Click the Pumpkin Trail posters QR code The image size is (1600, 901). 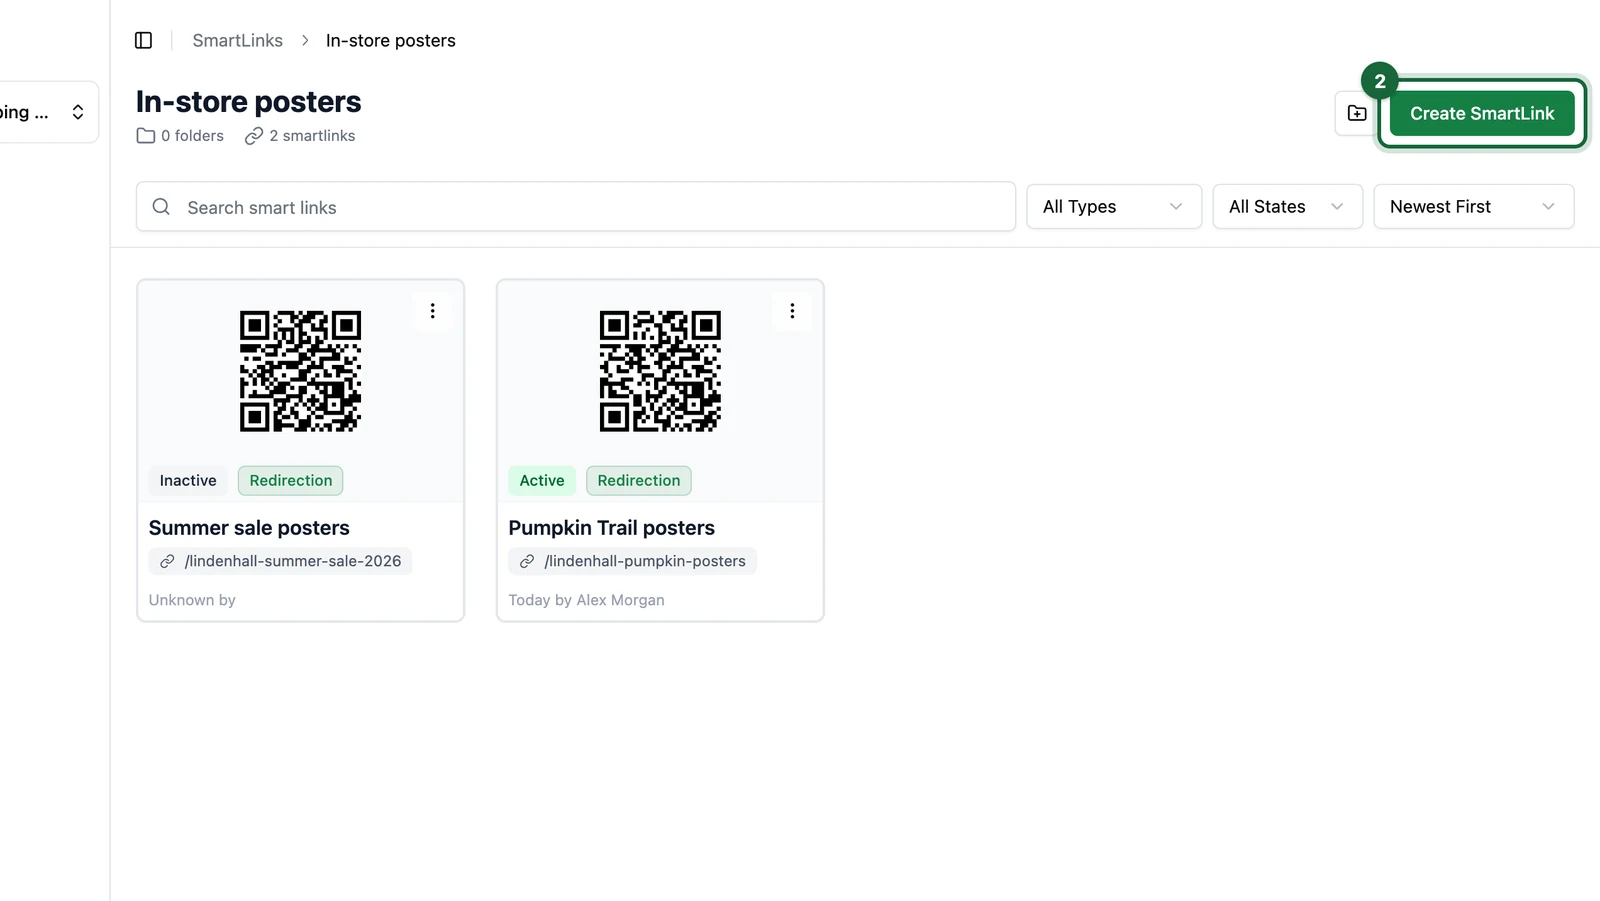click(x=660, y=371)
